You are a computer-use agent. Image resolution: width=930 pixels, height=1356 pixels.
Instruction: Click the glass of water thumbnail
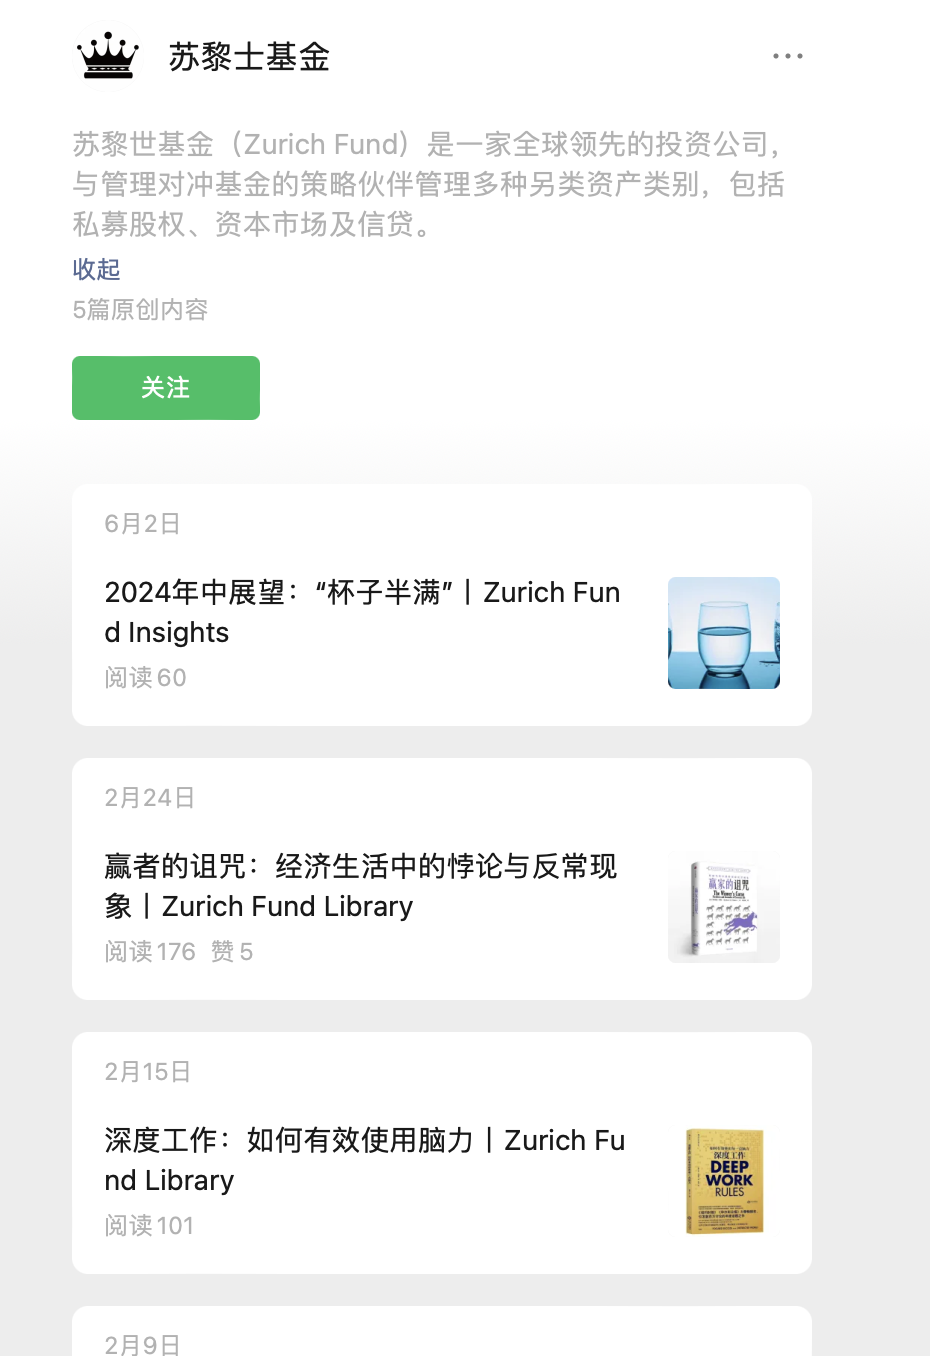point(724,633)
